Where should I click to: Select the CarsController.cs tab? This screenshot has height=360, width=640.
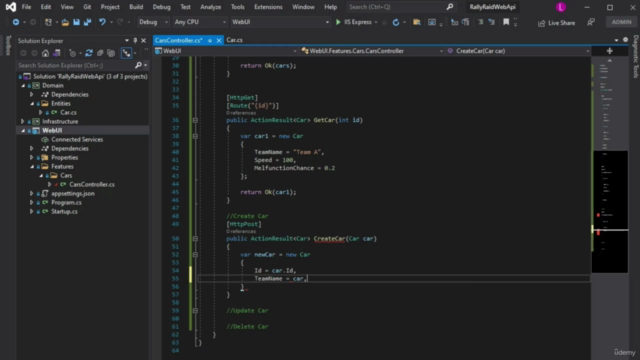coord(179,40)
